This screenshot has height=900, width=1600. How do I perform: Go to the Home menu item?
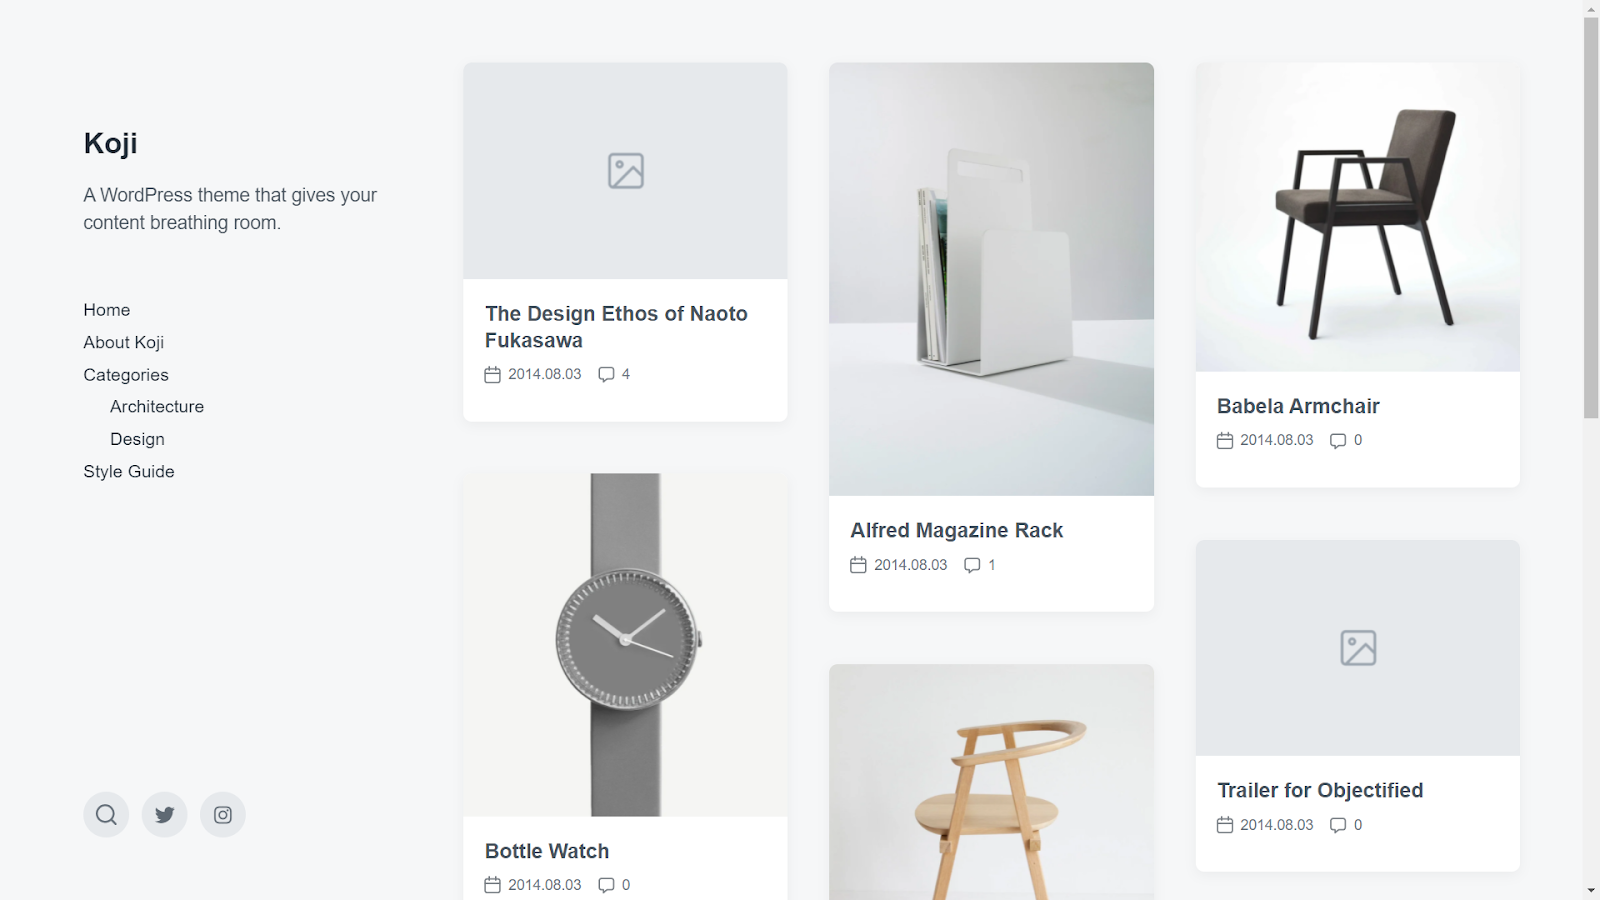(107, 310)
